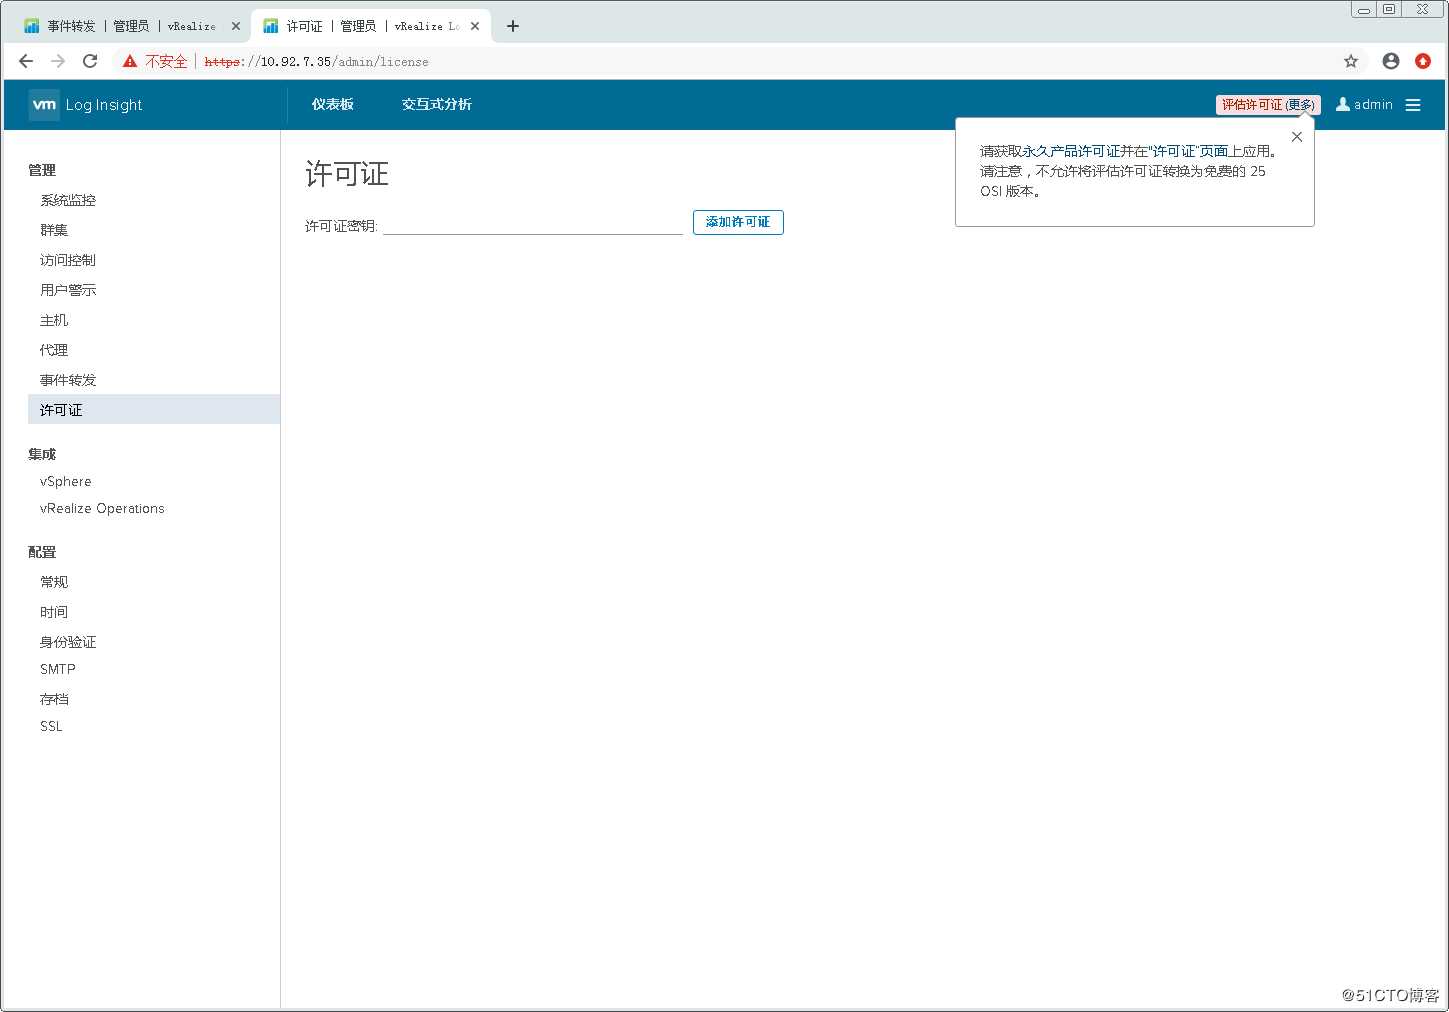Follow the 永久产品许可证 link in popup

click(1071, 151)
